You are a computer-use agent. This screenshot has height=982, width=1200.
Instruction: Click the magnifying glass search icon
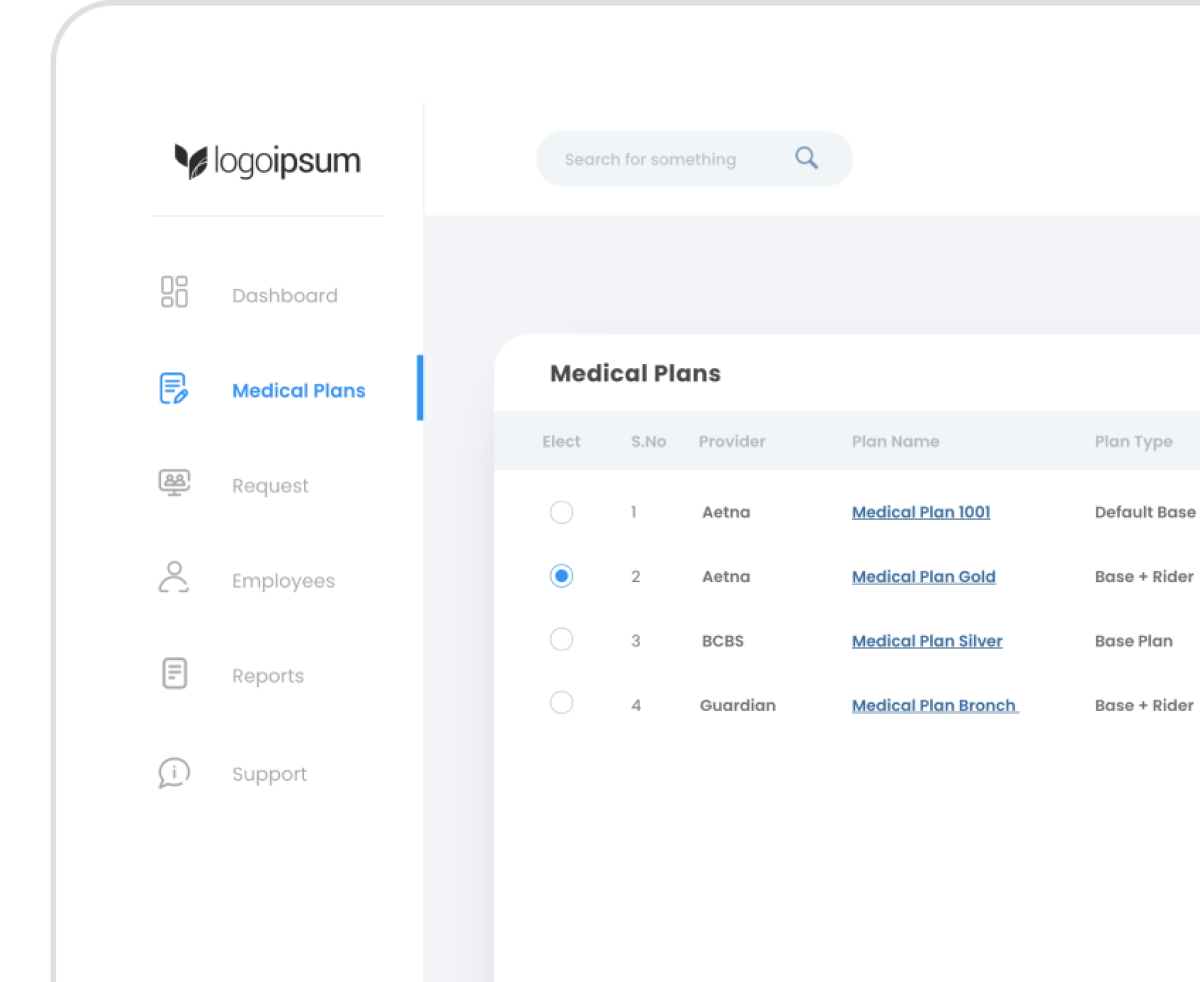tap(806, 158)
